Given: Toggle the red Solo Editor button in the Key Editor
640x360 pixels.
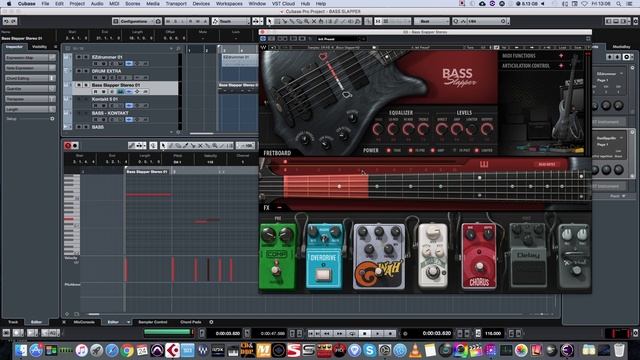Looking at the screenshot, I should point(68,145).
